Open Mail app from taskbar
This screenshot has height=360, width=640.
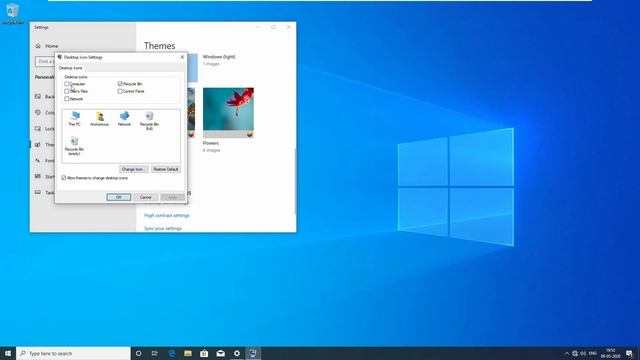point(220,353)
